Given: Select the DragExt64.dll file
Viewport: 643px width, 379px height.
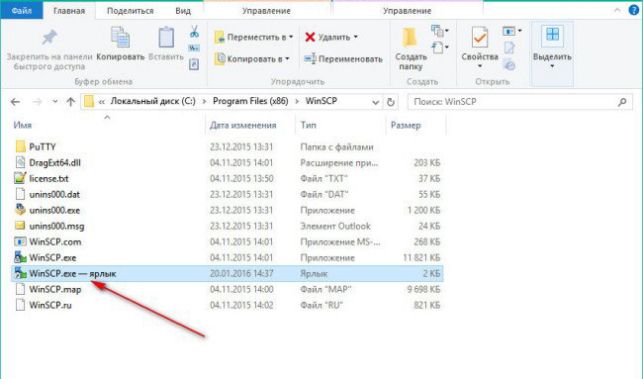Looking at the screenshot, I should tap(55, 162).
